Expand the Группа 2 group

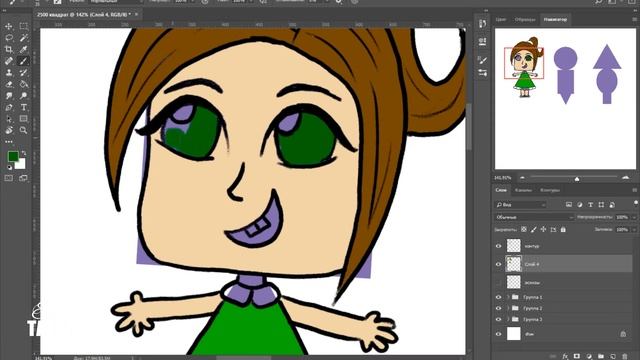click(508, 308)
